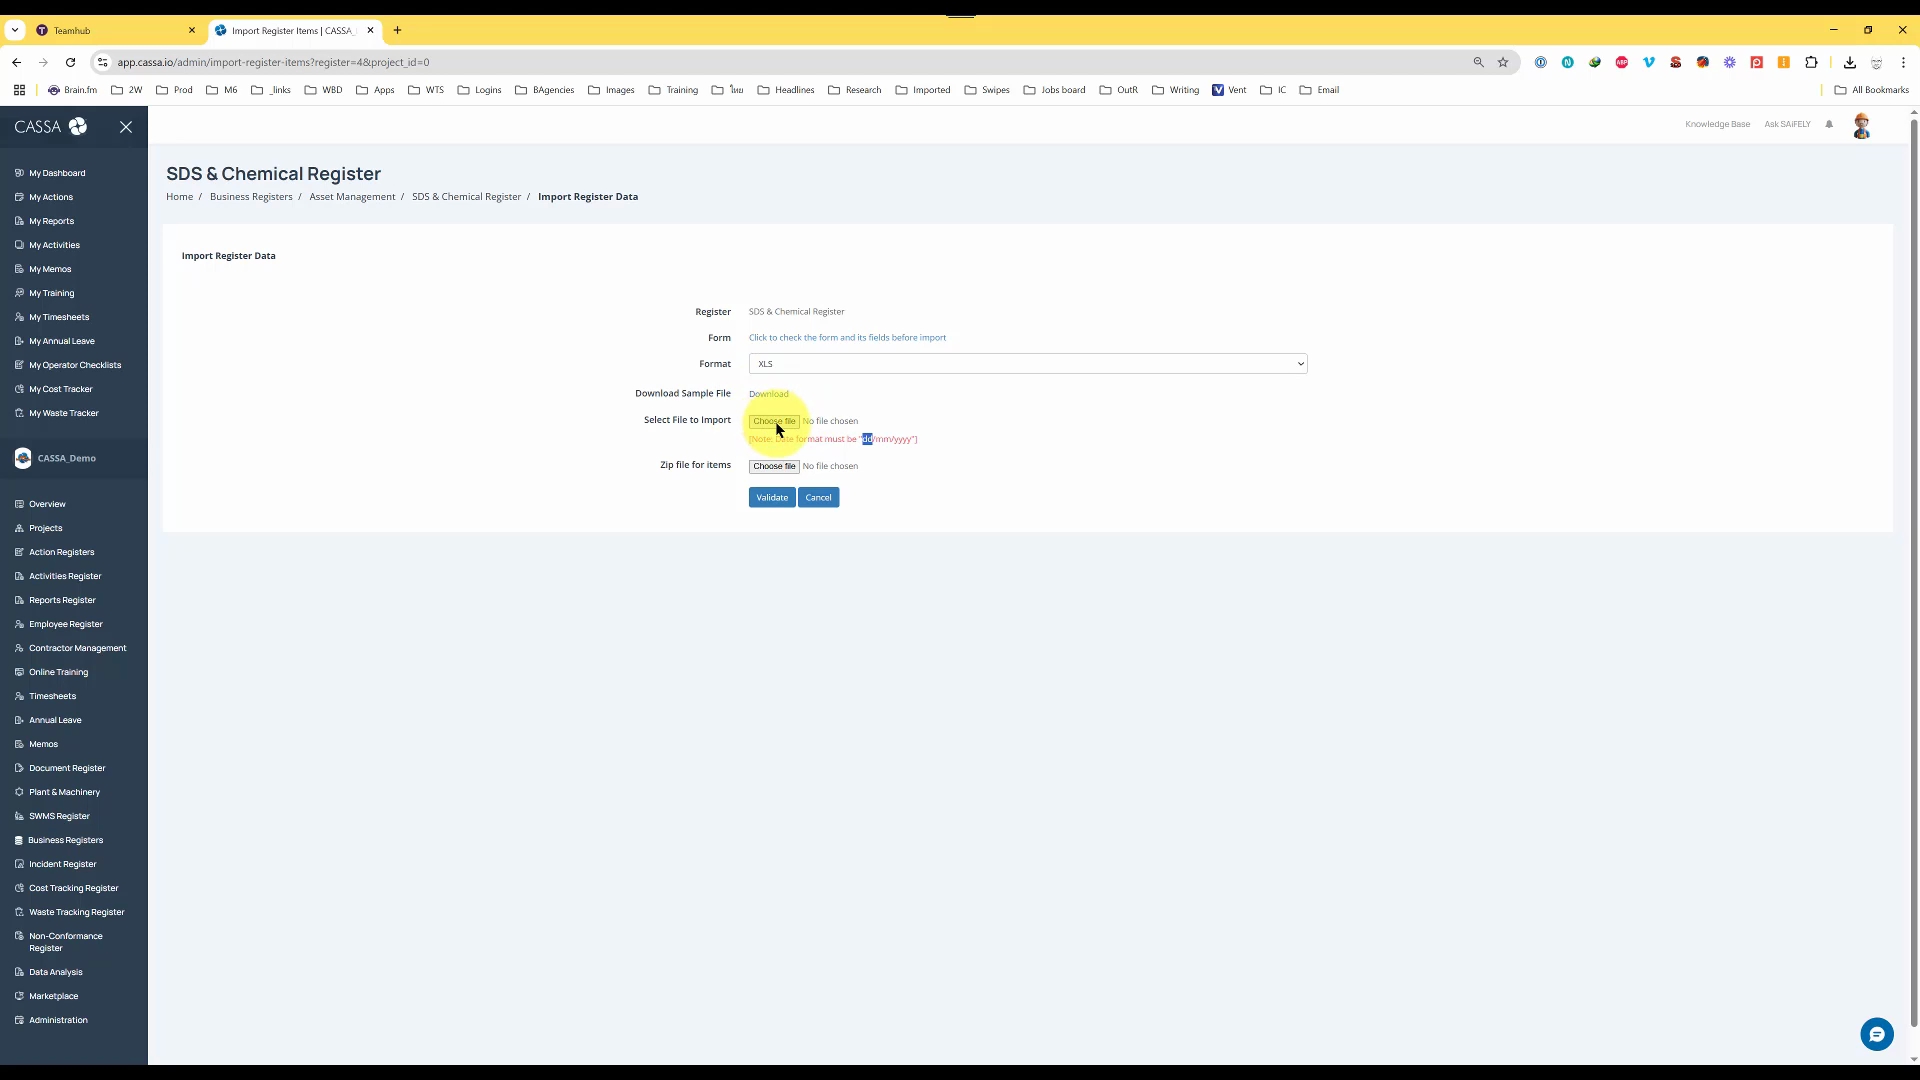The width and height of the screenshot is (1920, 1080).
Task: Download the sample file link
Action: (x=768, y=394)
